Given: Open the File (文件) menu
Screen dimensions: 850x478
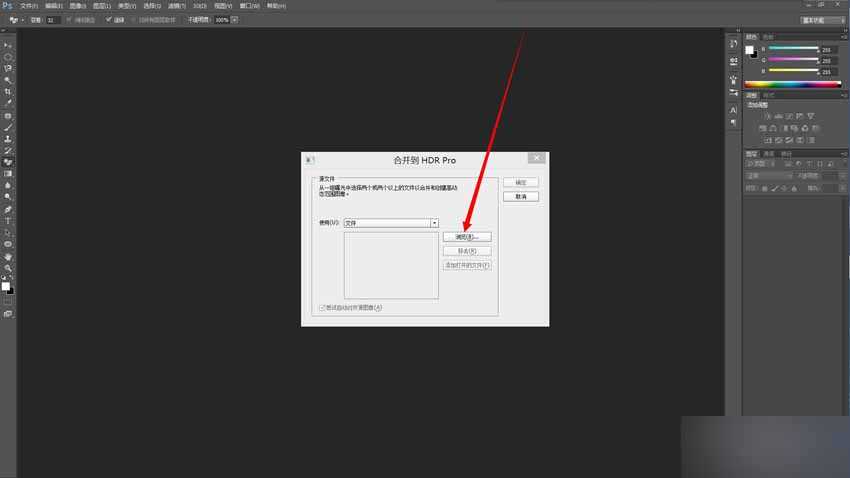Looking at the screenshot, I should tap(29, 6).
